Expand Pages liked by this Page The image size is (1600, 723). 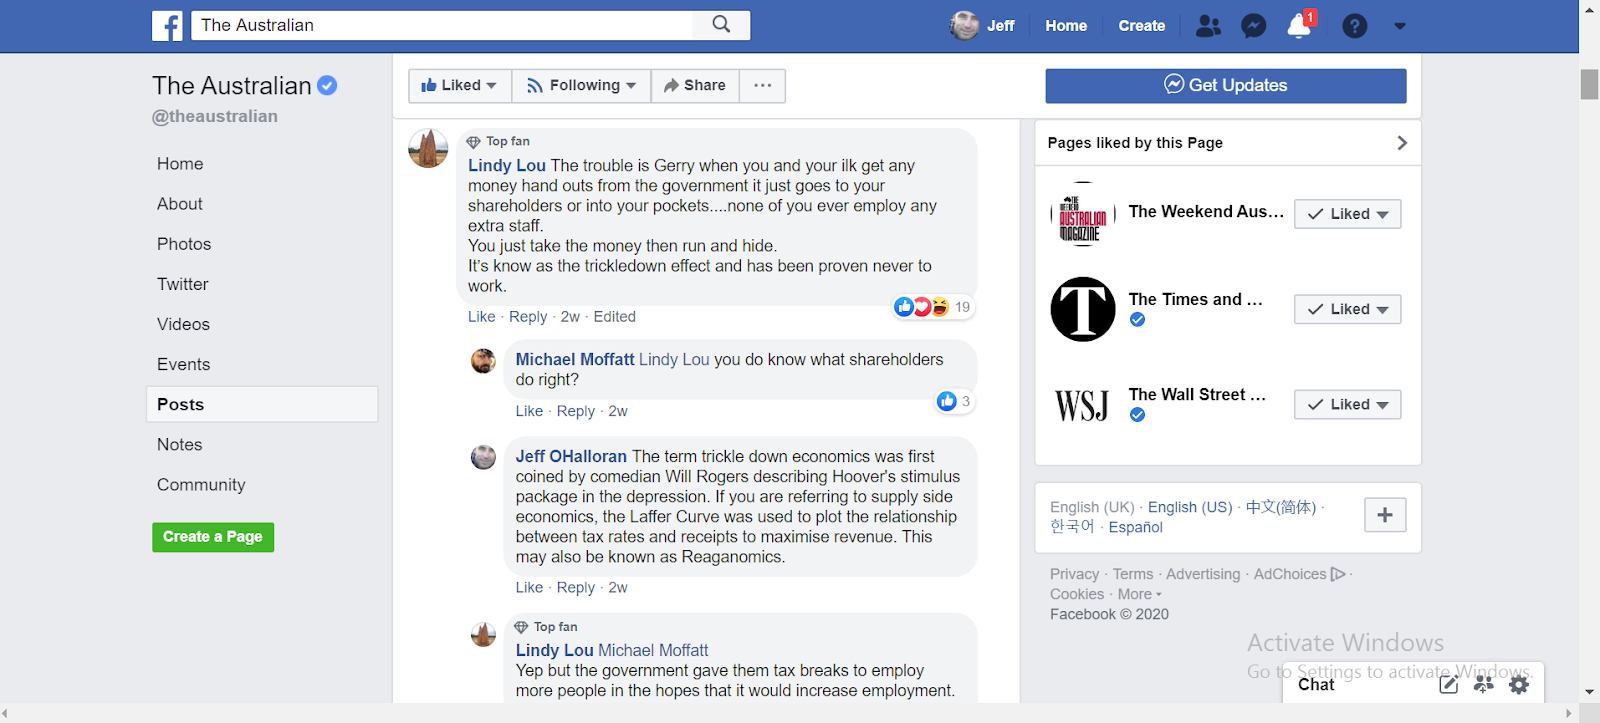pos(1401,143)
